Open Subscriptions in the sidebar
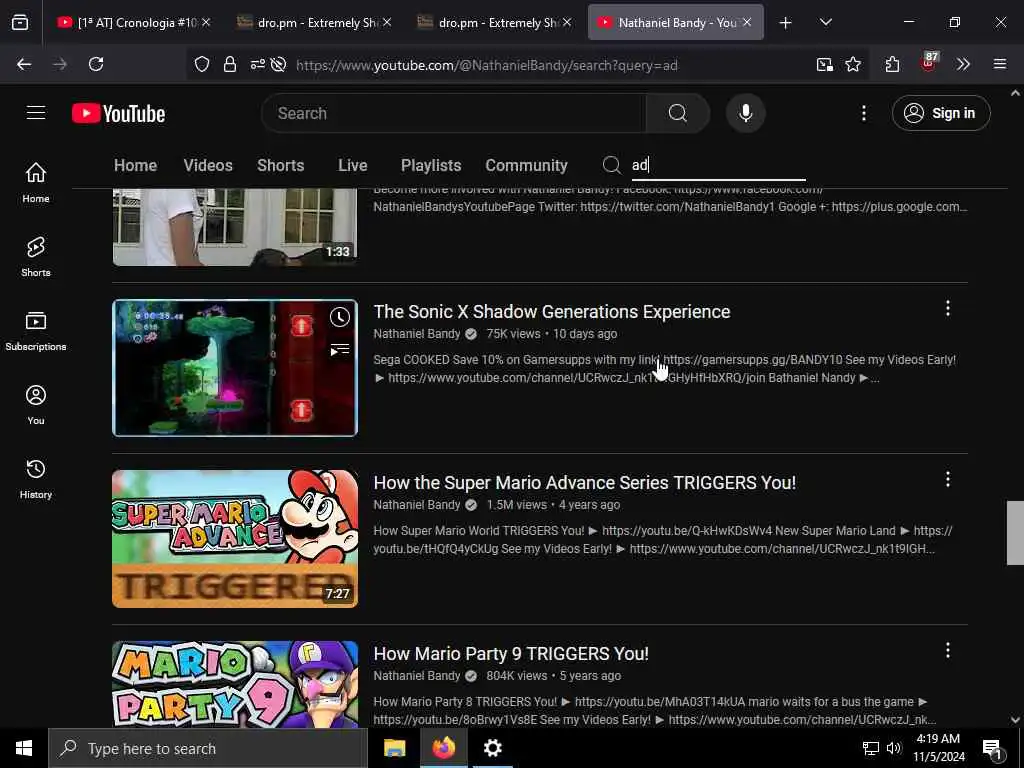The image size is (1024, 768). click(36, 330)
